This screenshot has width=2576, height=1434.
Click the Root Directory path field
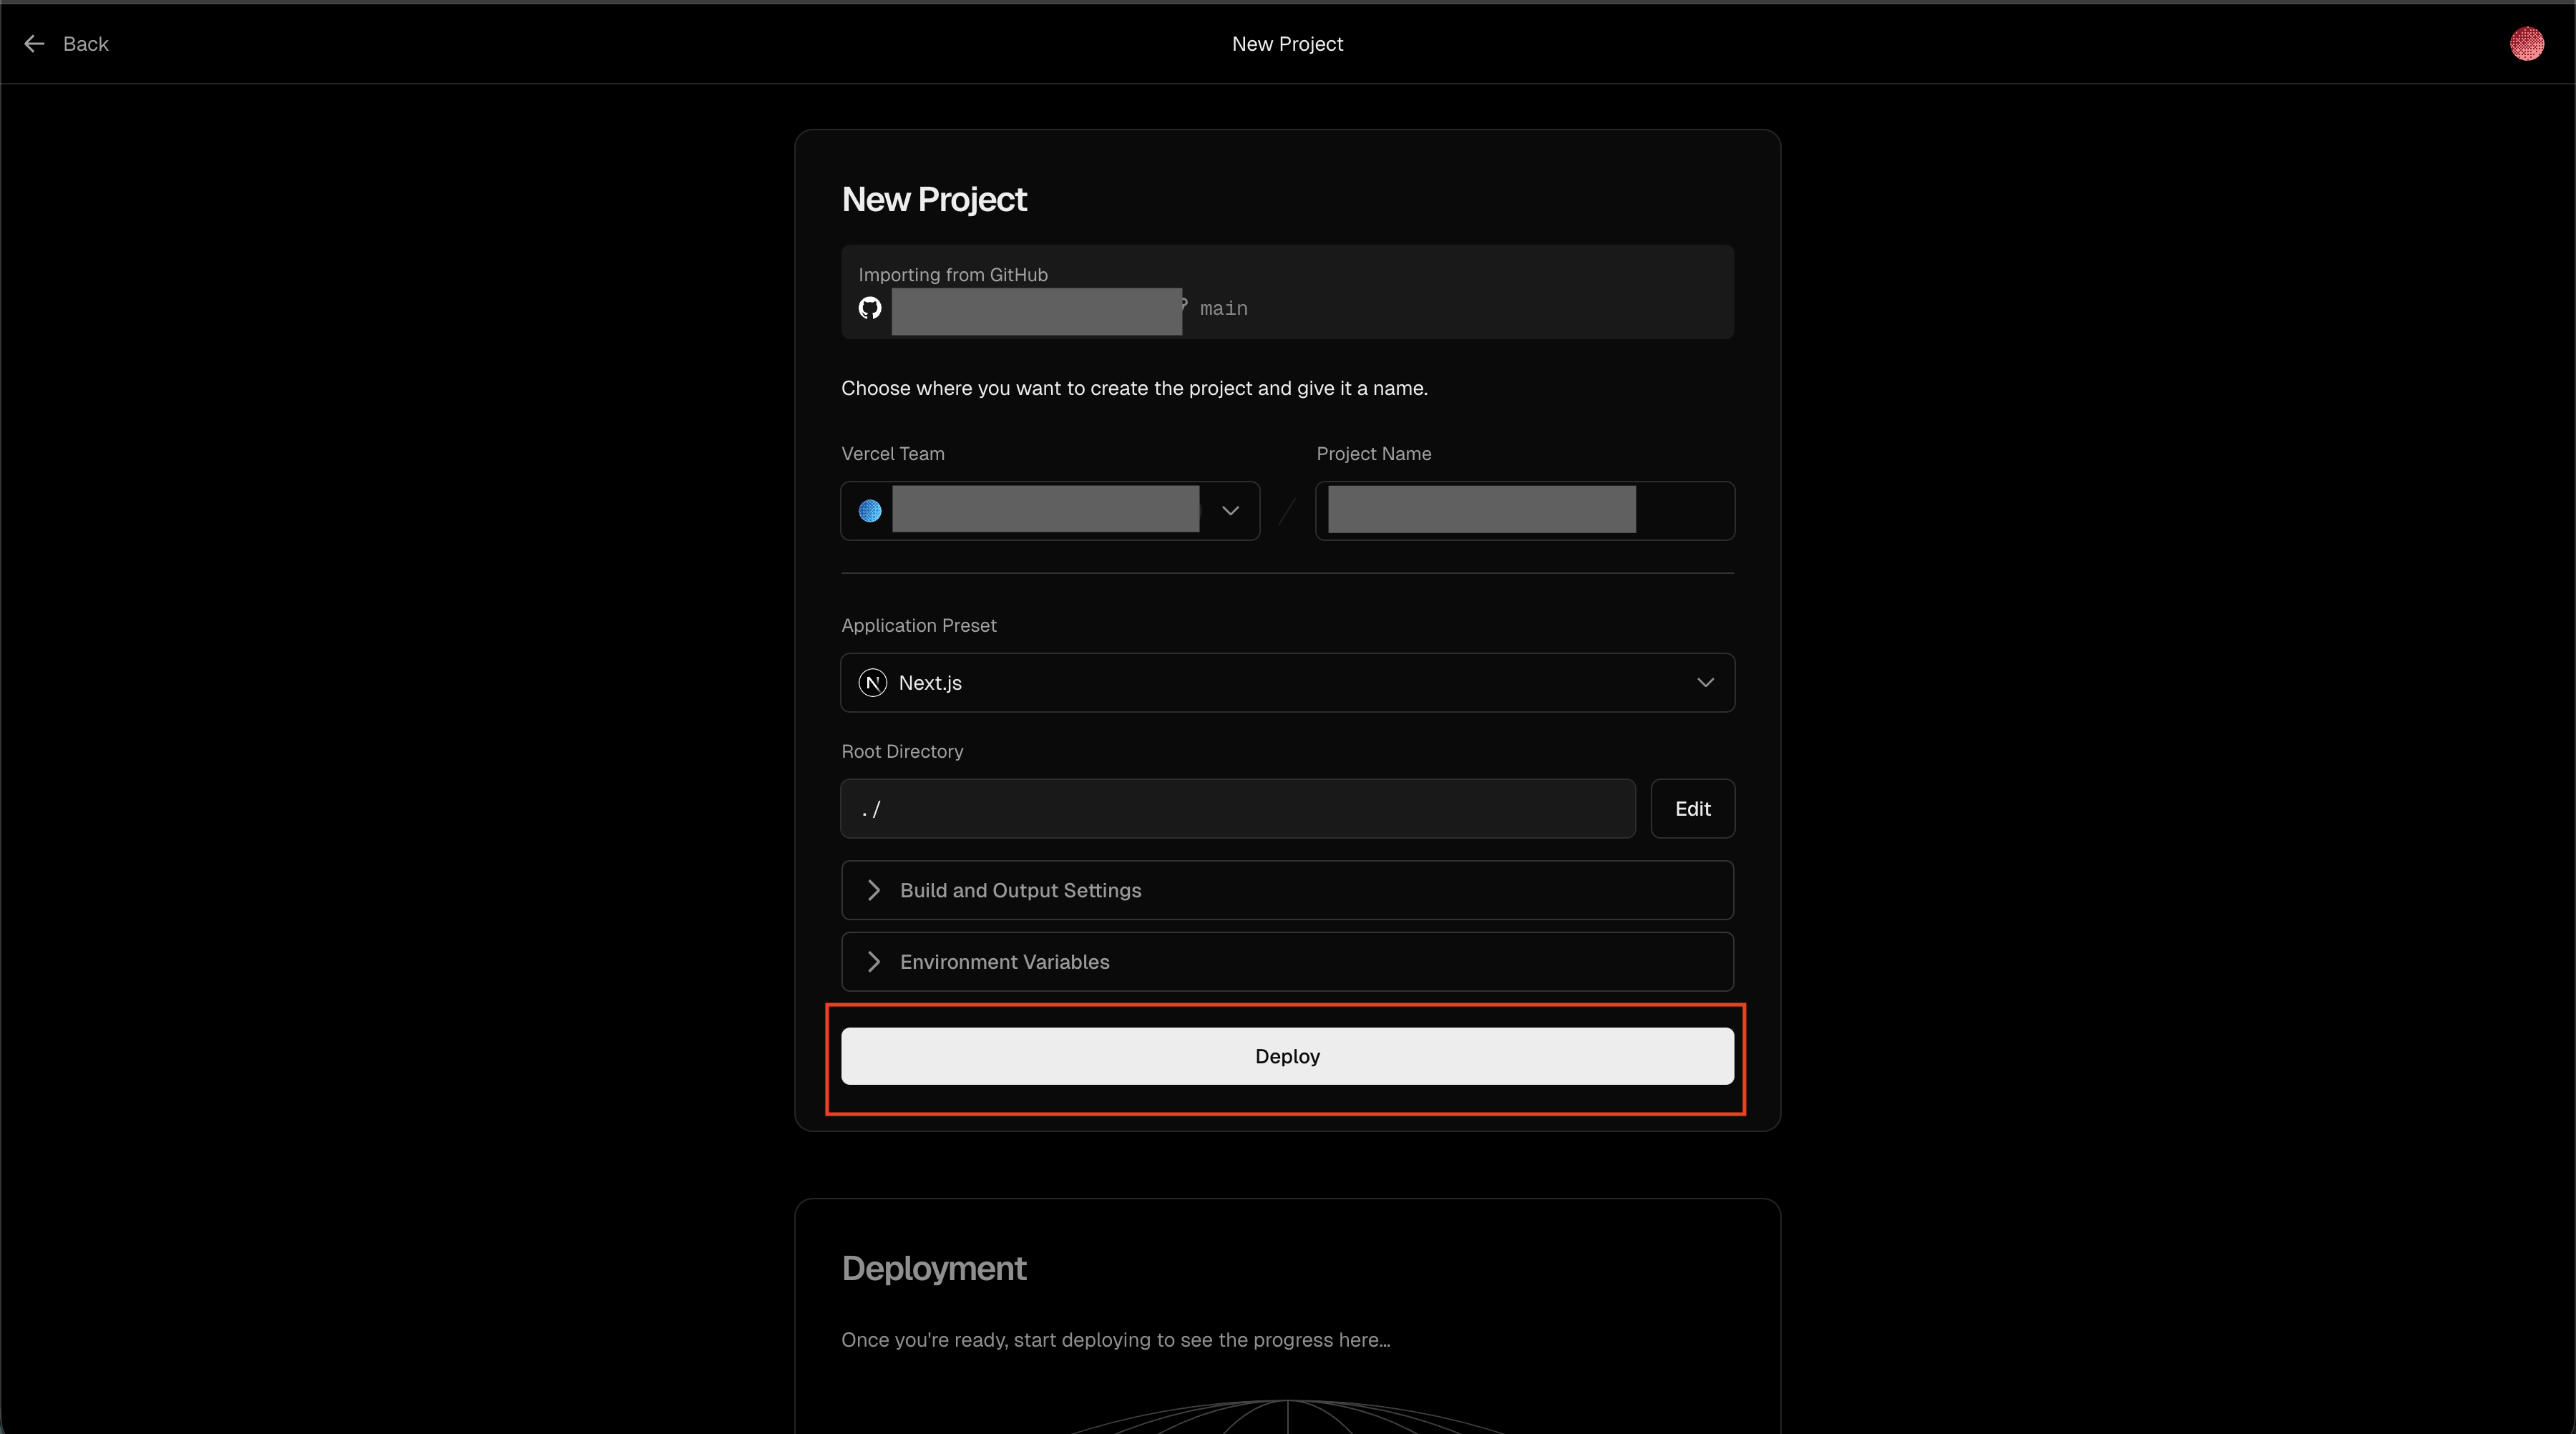(1237, 809)
